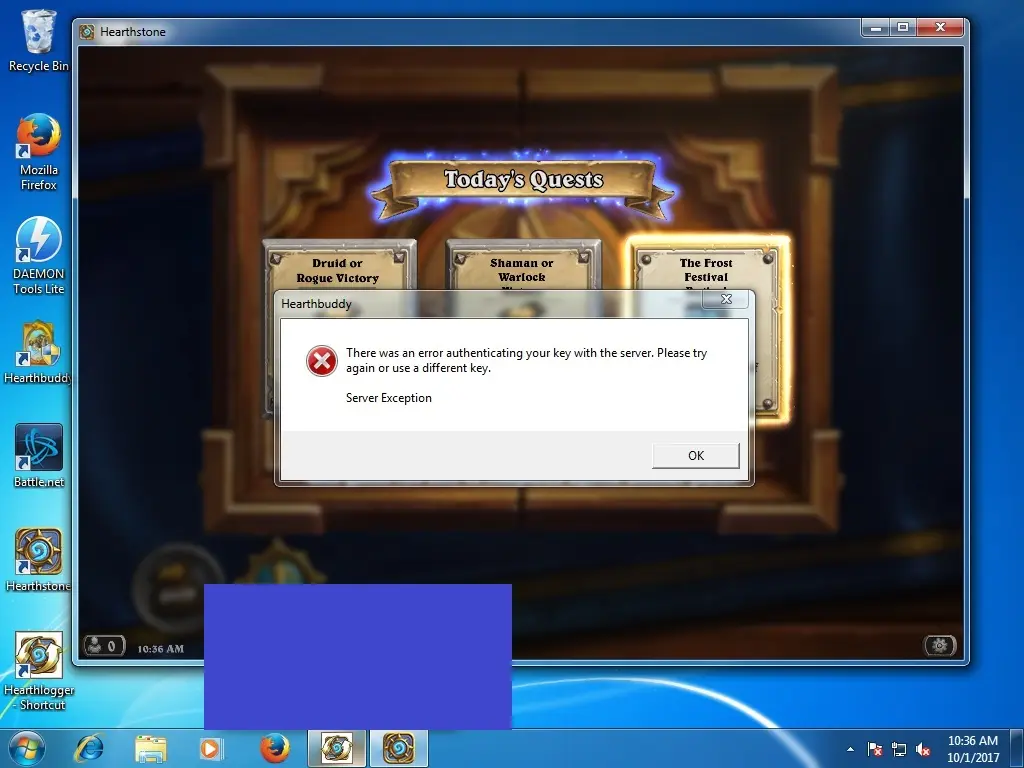
Task: Close the Hearthbuddy error dialog
Action: pyautogui.click(x=726, y=299)
